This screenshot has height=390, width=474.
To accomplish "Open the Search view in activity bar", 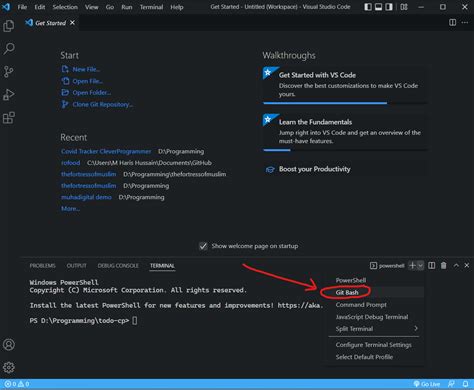I will tap(9, 49).
